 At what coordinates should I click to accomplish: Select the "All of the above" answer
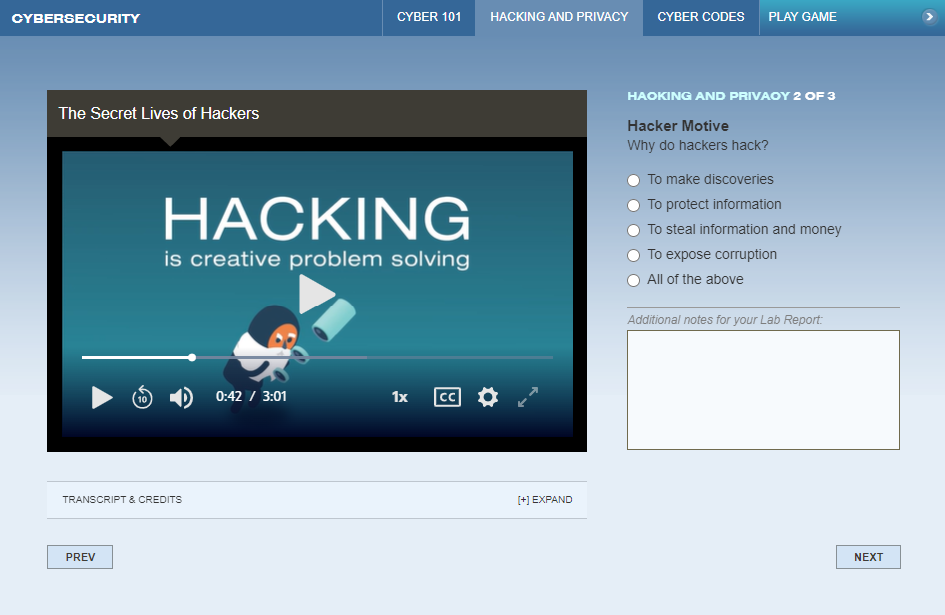(633, 280)
